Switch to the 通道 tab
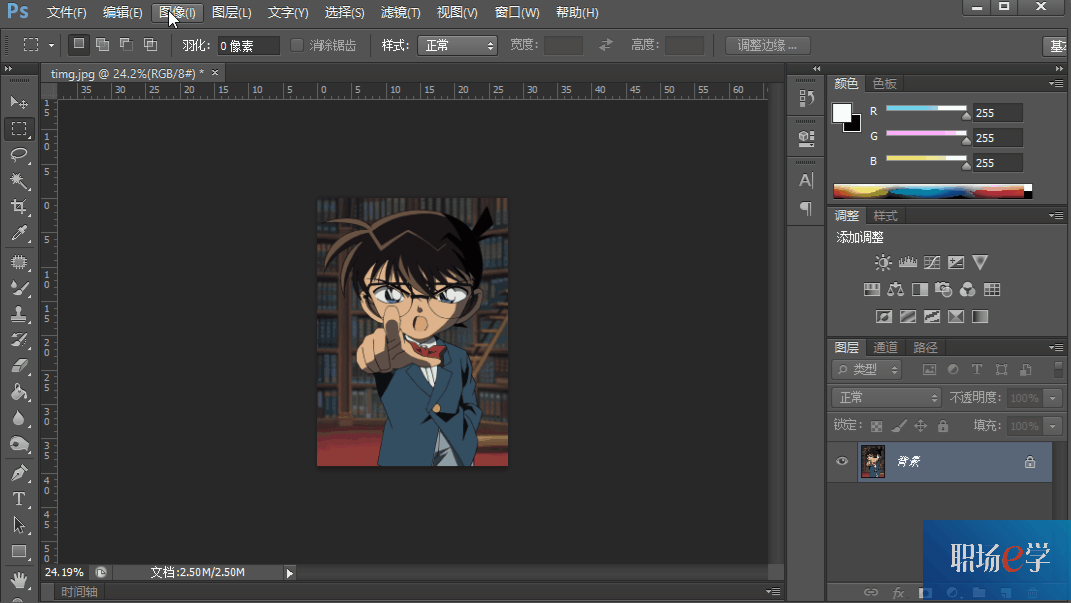 885,348
